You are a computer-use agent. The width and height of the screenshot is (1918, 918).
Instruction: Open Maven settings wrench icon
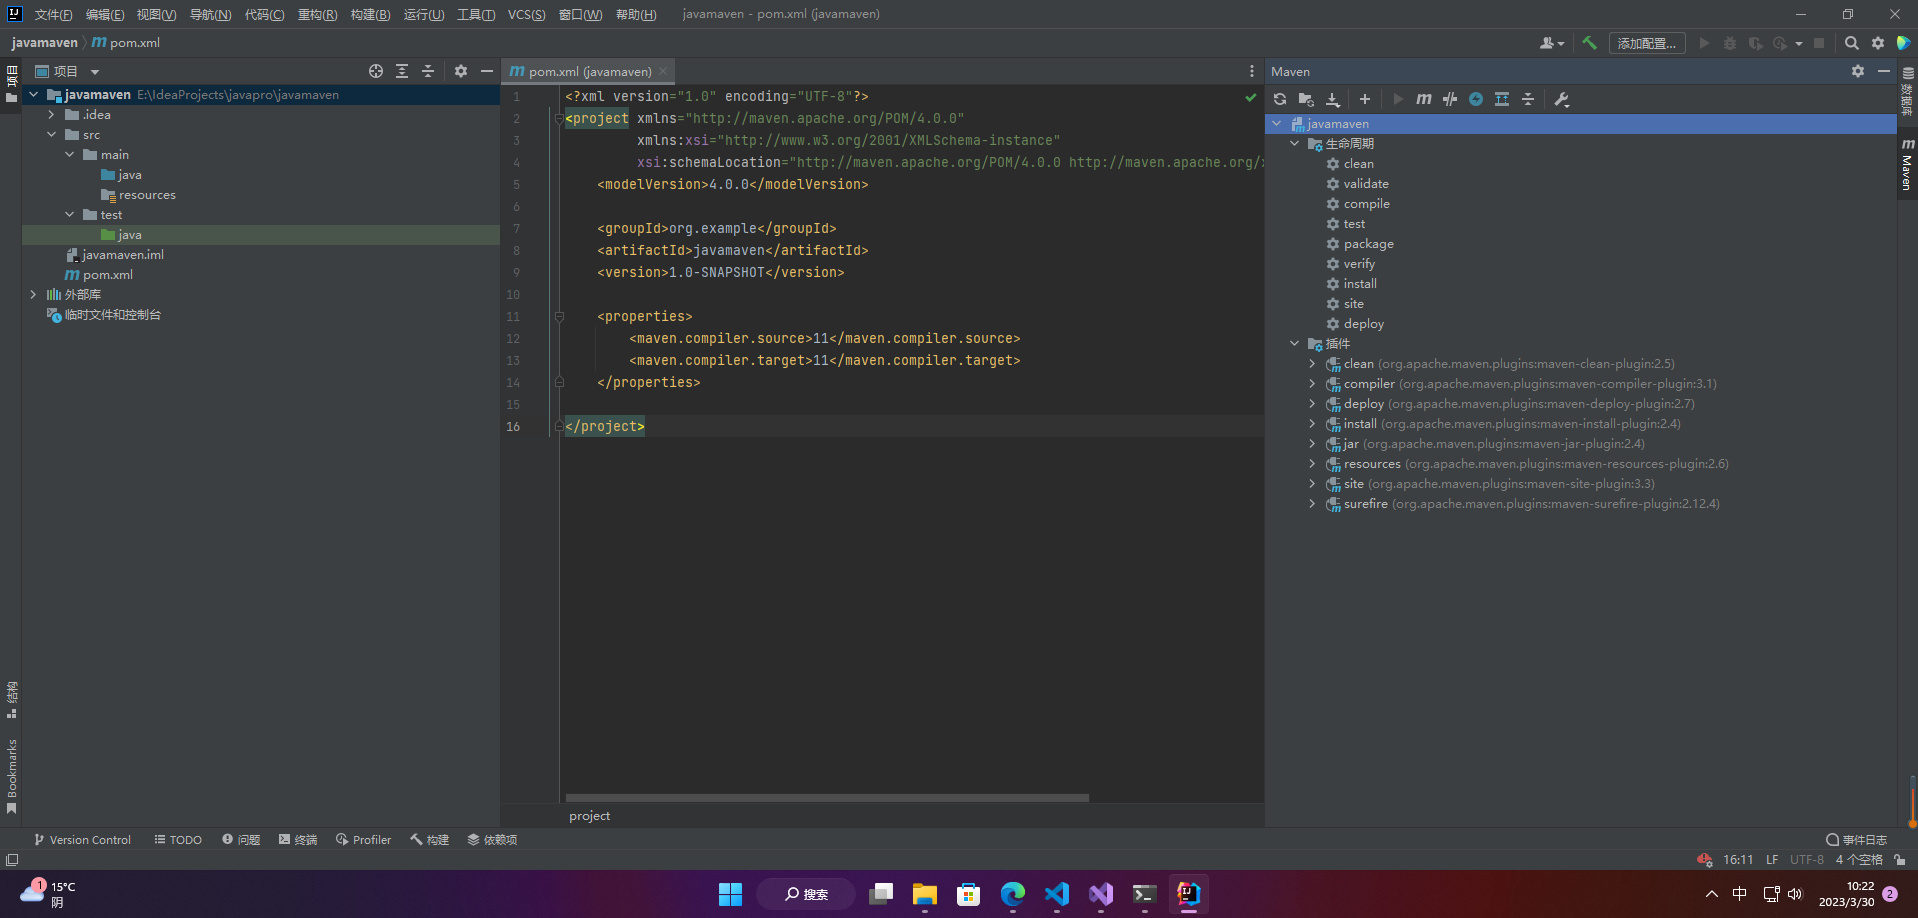coord(1561,99)
